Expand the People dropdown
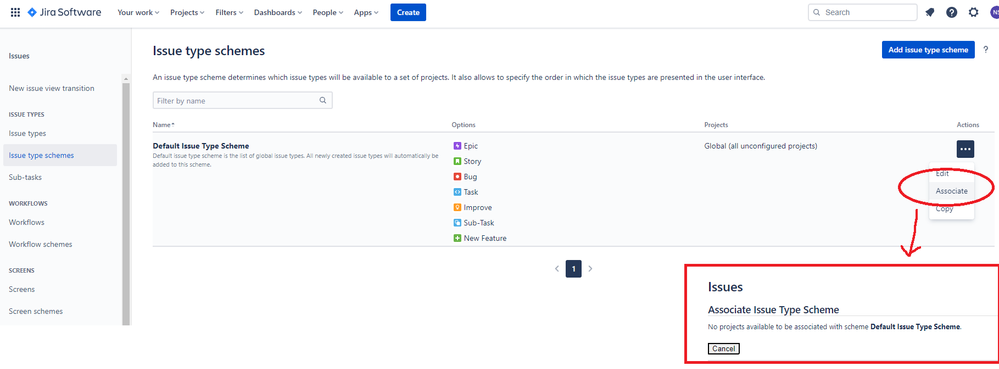Screen dimensions: 999x369 [x=327, y=12]
